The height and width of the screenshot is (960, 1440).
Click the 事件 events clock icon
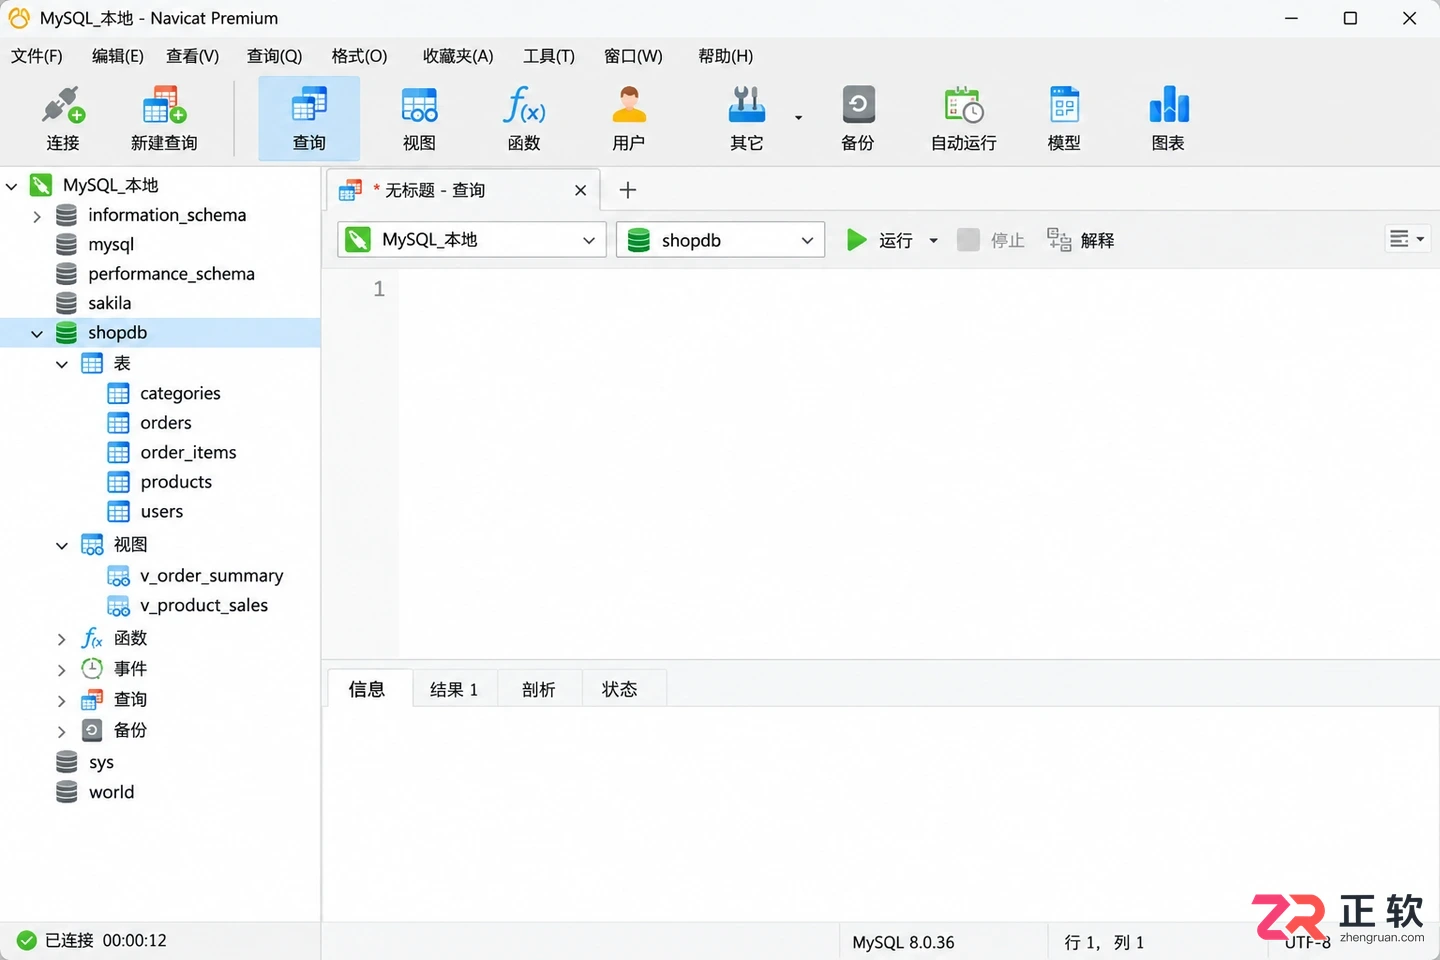(x=92, y=668)
